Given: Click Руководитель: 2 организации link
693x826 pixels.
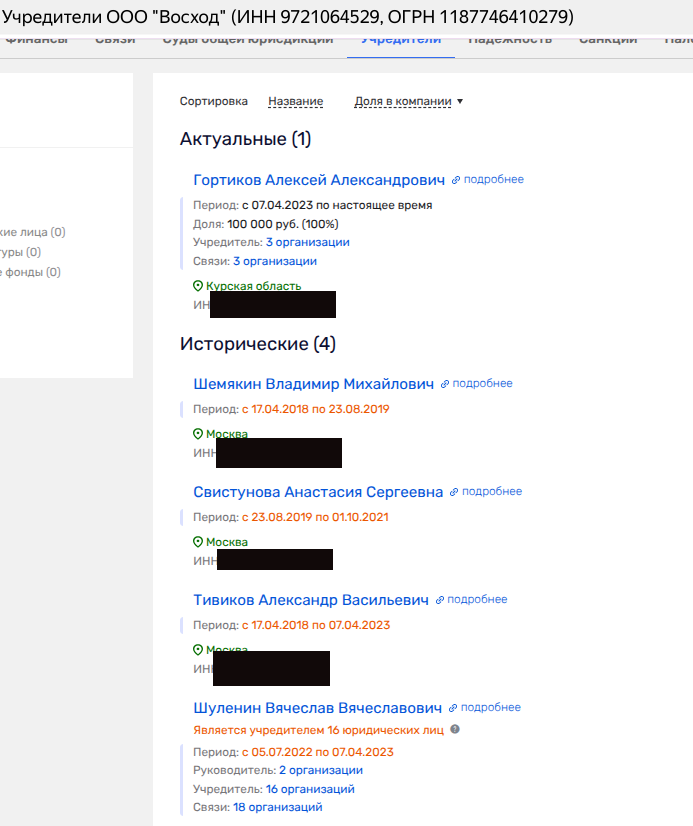Looking at the screenshot, I should tap(320, 770).
